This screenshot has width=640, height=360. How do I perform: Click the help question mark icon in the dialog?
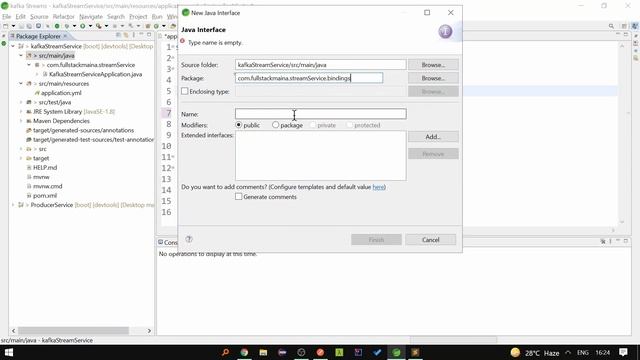coord(189,239)
